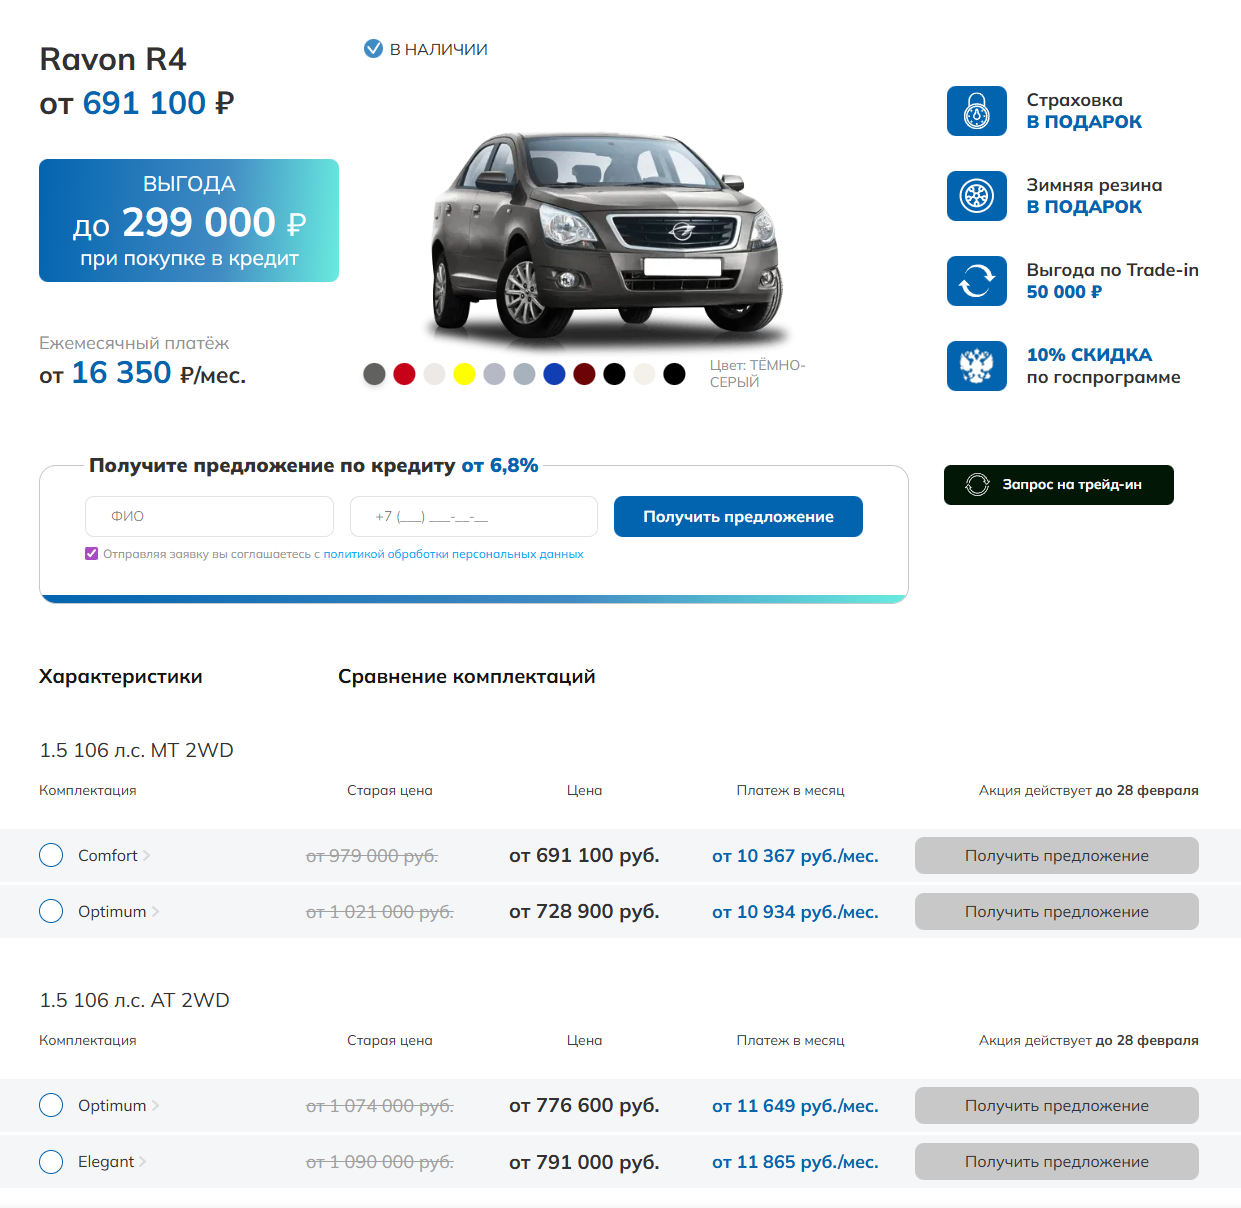
Task: Click the winter tires wheel icon
Action: pyautogui.click(x=976, y=196)
